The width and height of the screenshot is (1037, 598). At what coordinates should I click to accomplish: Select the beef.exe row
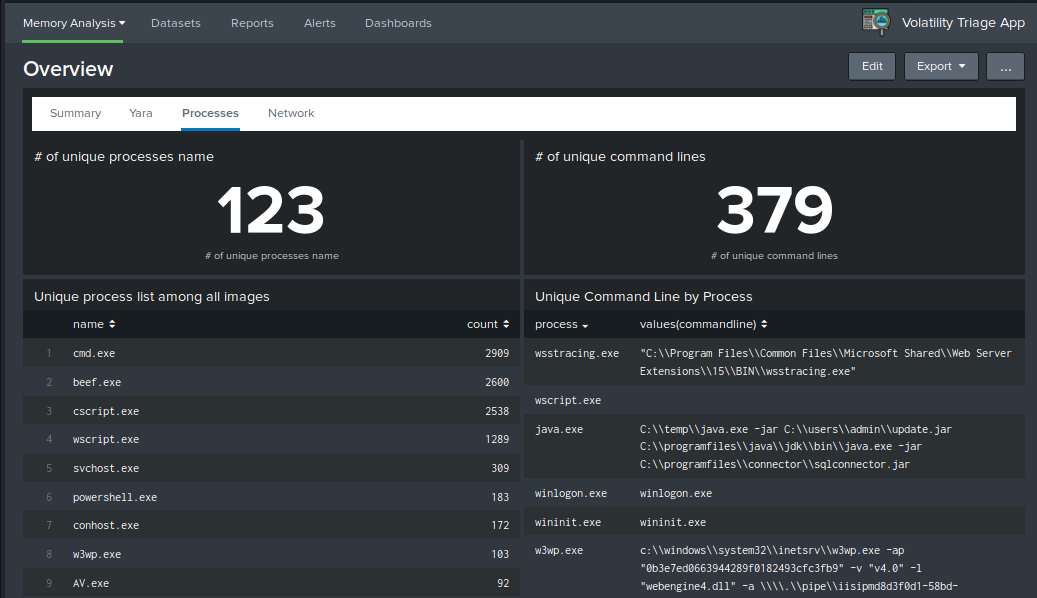pyautogui.click(x=271, y=382)
